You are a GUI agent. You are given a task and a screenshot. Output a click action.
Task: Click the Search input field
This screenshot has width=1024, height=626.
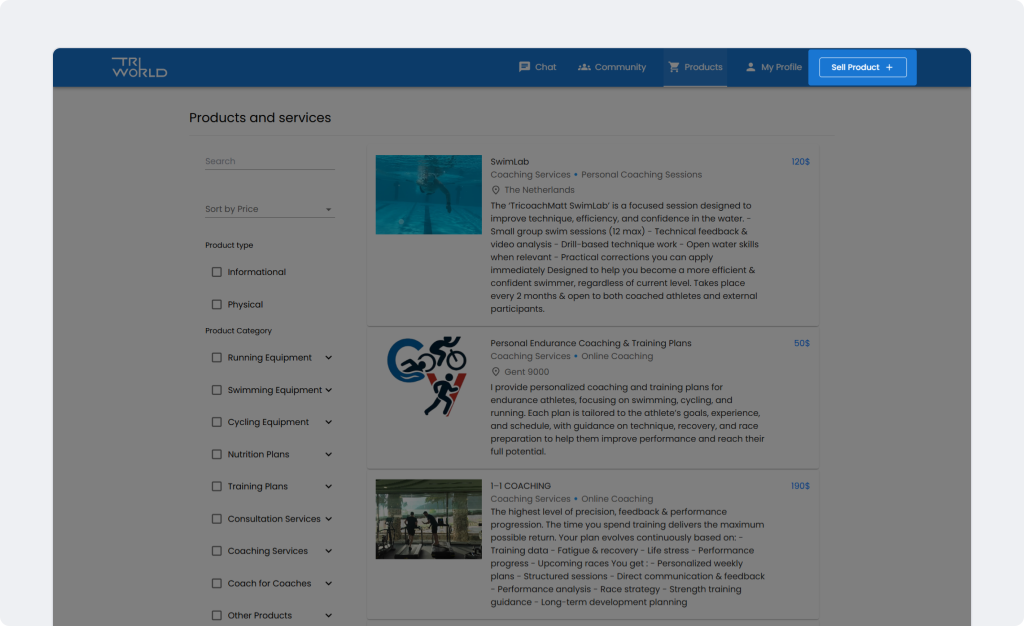(269, 161)
